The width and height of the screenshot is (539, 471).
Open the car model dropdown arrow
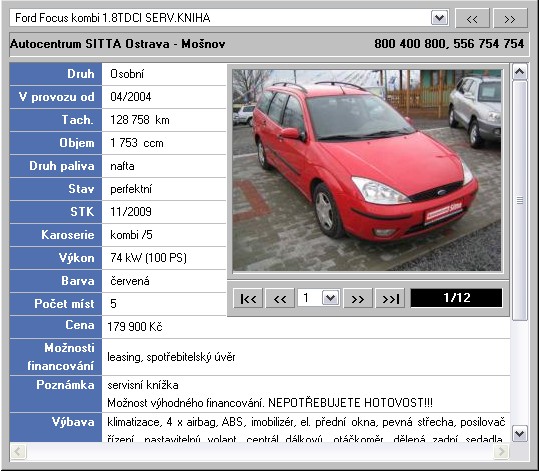tap(440, 18)
